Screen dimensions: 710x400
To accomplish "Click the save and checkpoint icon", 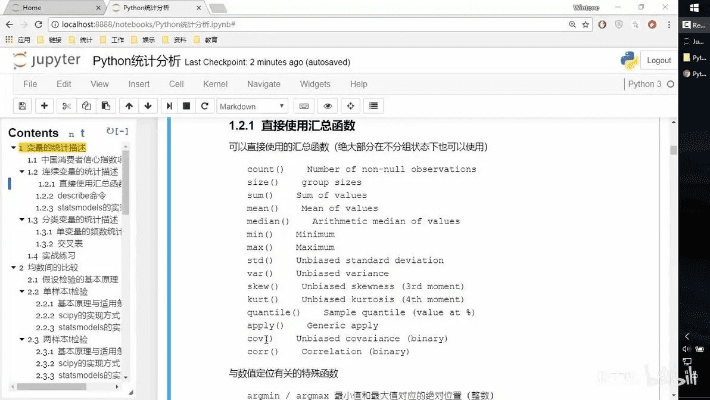I will (x=22, y=106).
